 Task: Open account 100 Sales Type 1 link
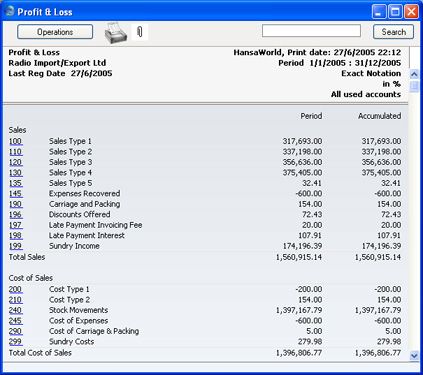click(x=15, y=141)
